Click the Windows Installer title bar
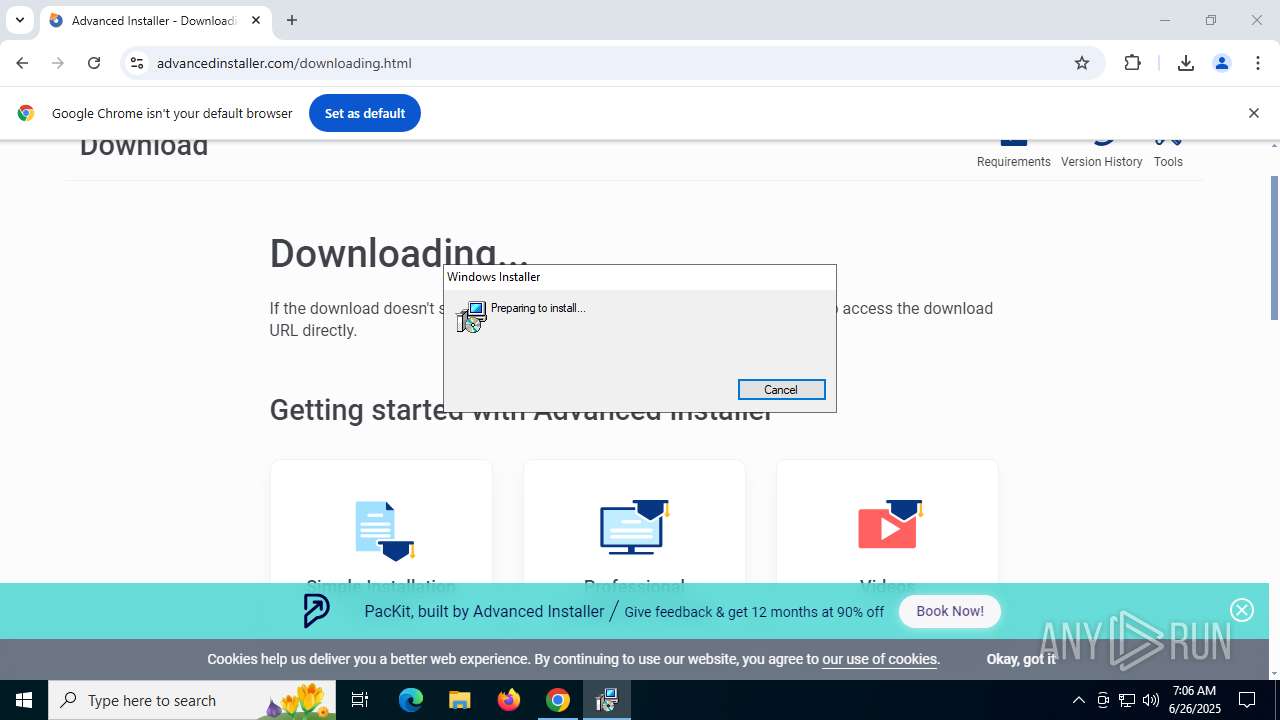This screenshot has height=720, width=1280. (x=640, y=277)
